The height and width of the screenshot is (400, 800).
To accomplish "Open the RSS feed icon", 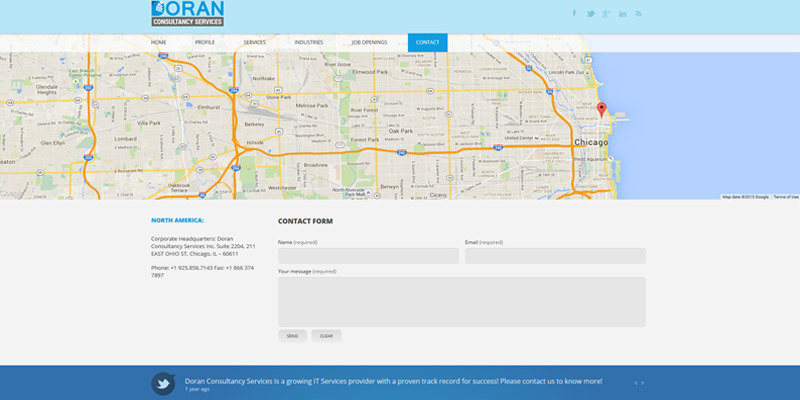I will [639, 14].
